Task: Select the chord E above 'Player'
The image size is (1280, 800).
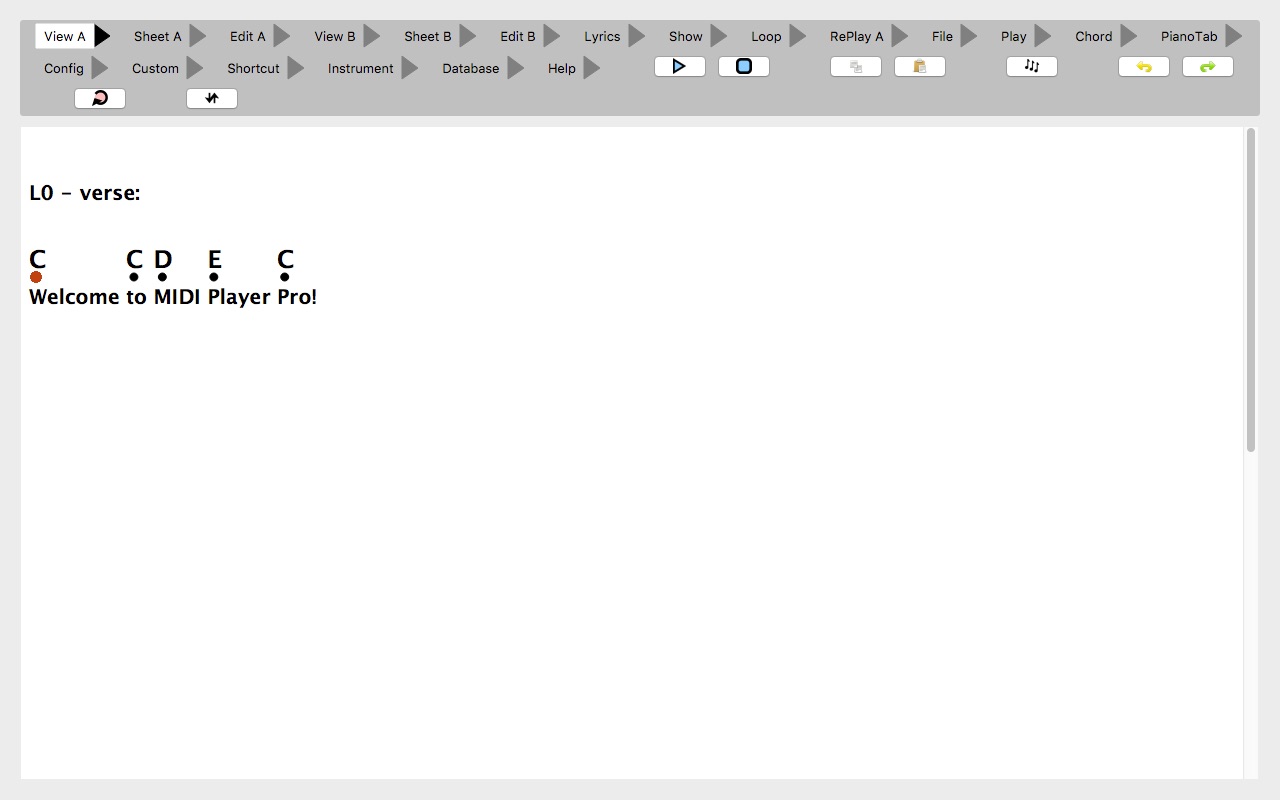Action: click(x=214, y=259)
